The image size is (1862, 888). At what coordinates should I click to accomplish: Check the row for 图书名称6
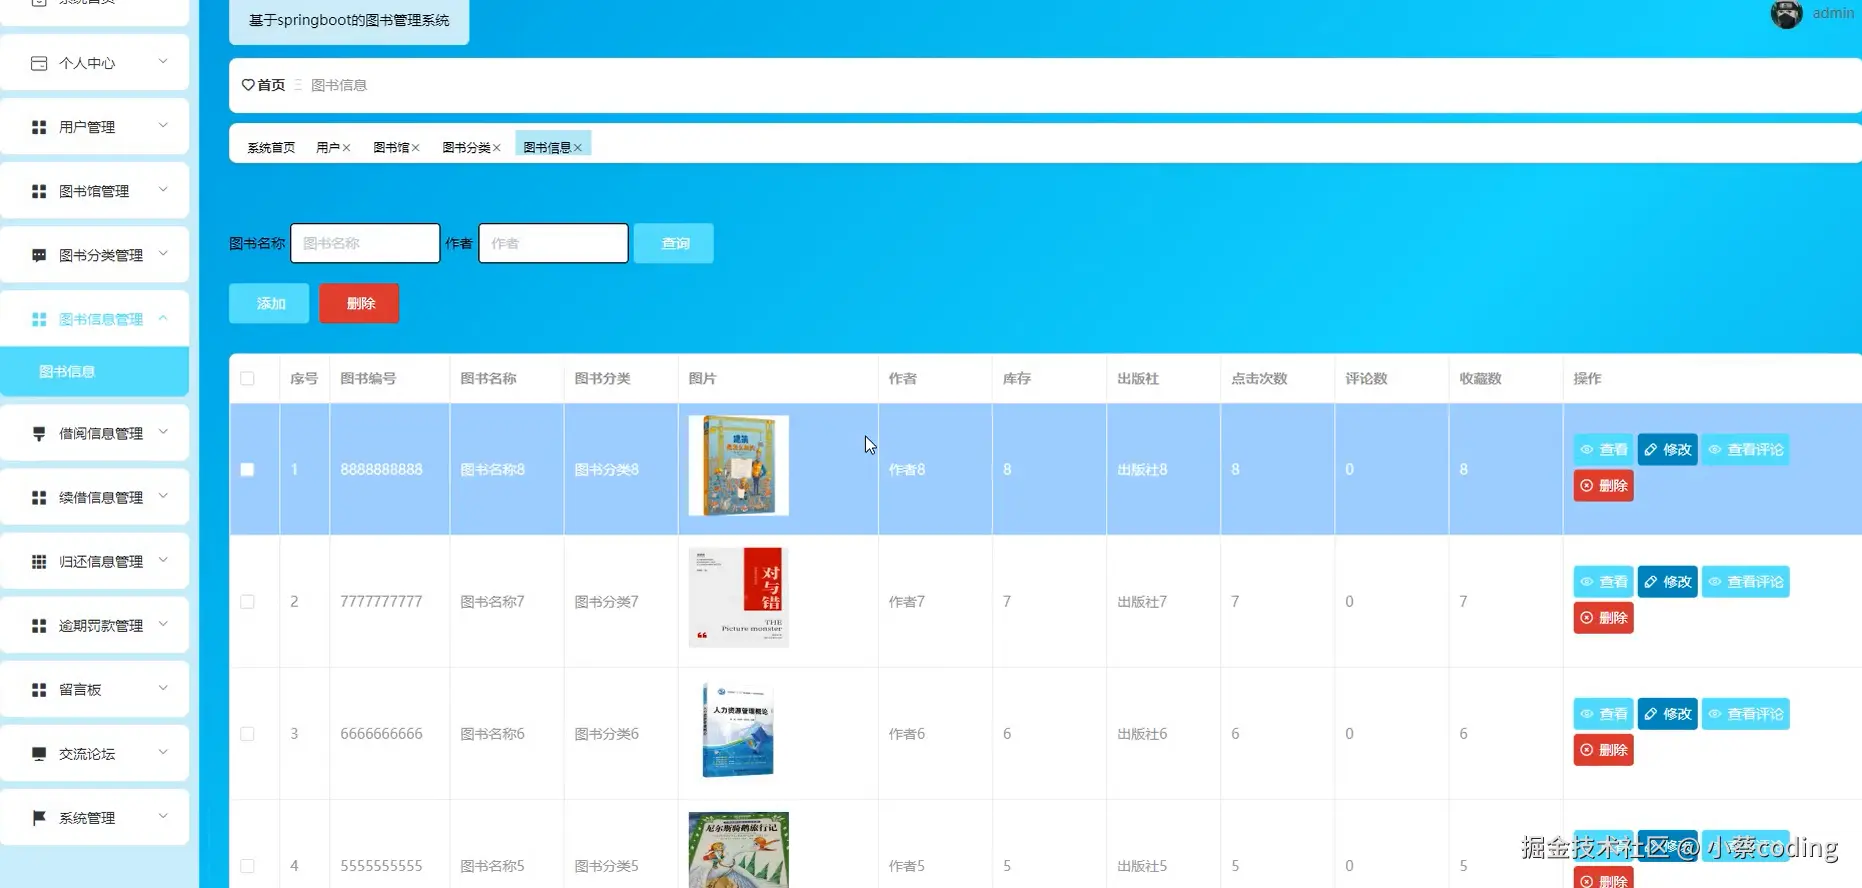247,733
